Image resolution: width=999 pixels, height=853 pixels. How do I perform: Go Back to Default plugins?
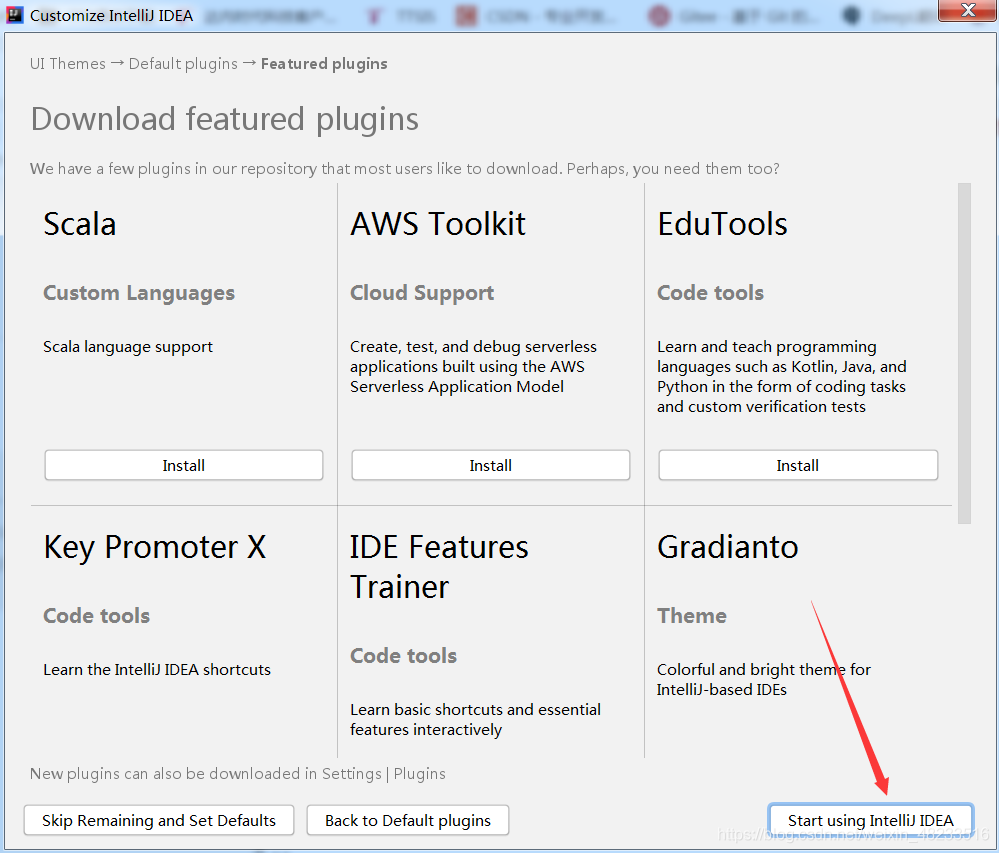(x=408, y=820)
